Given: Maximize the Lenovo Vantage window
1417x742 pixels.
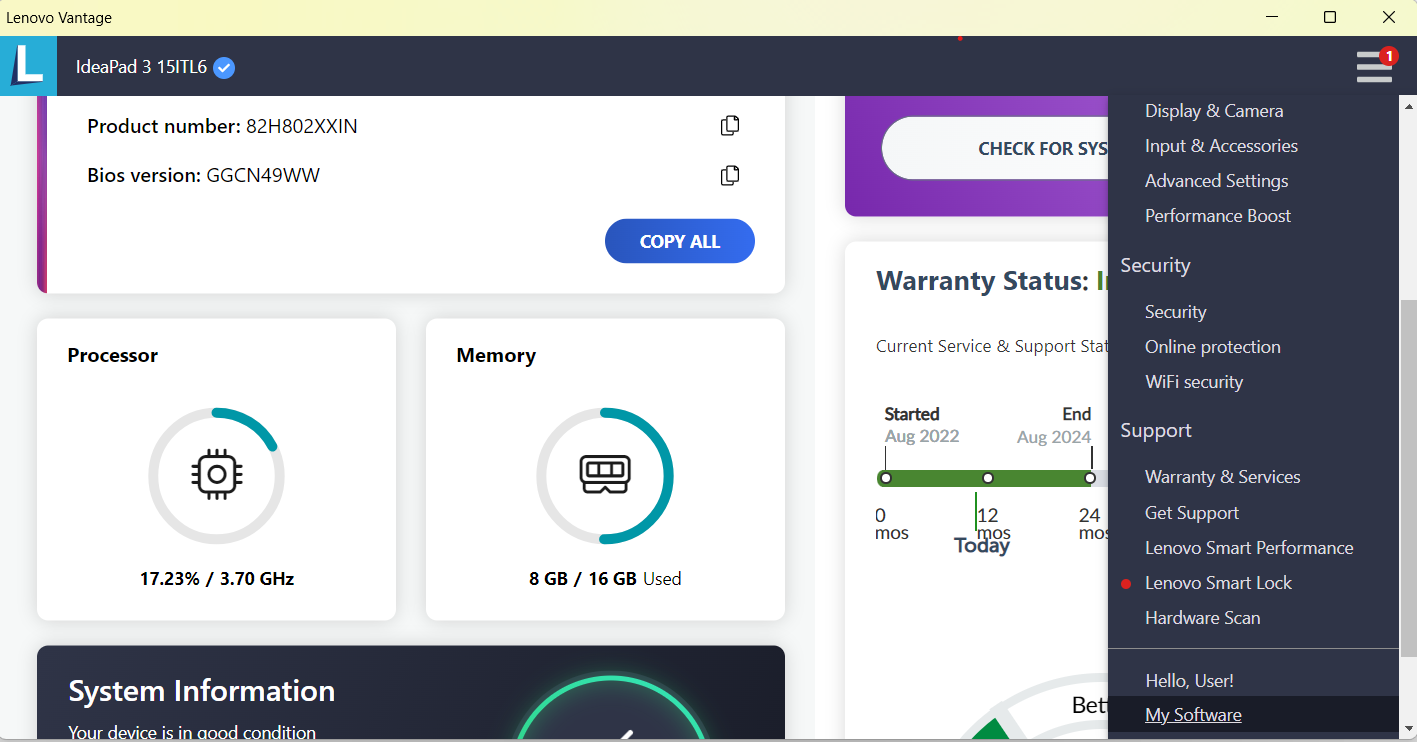Looking at the screenshot, I should coord(1330,17).
